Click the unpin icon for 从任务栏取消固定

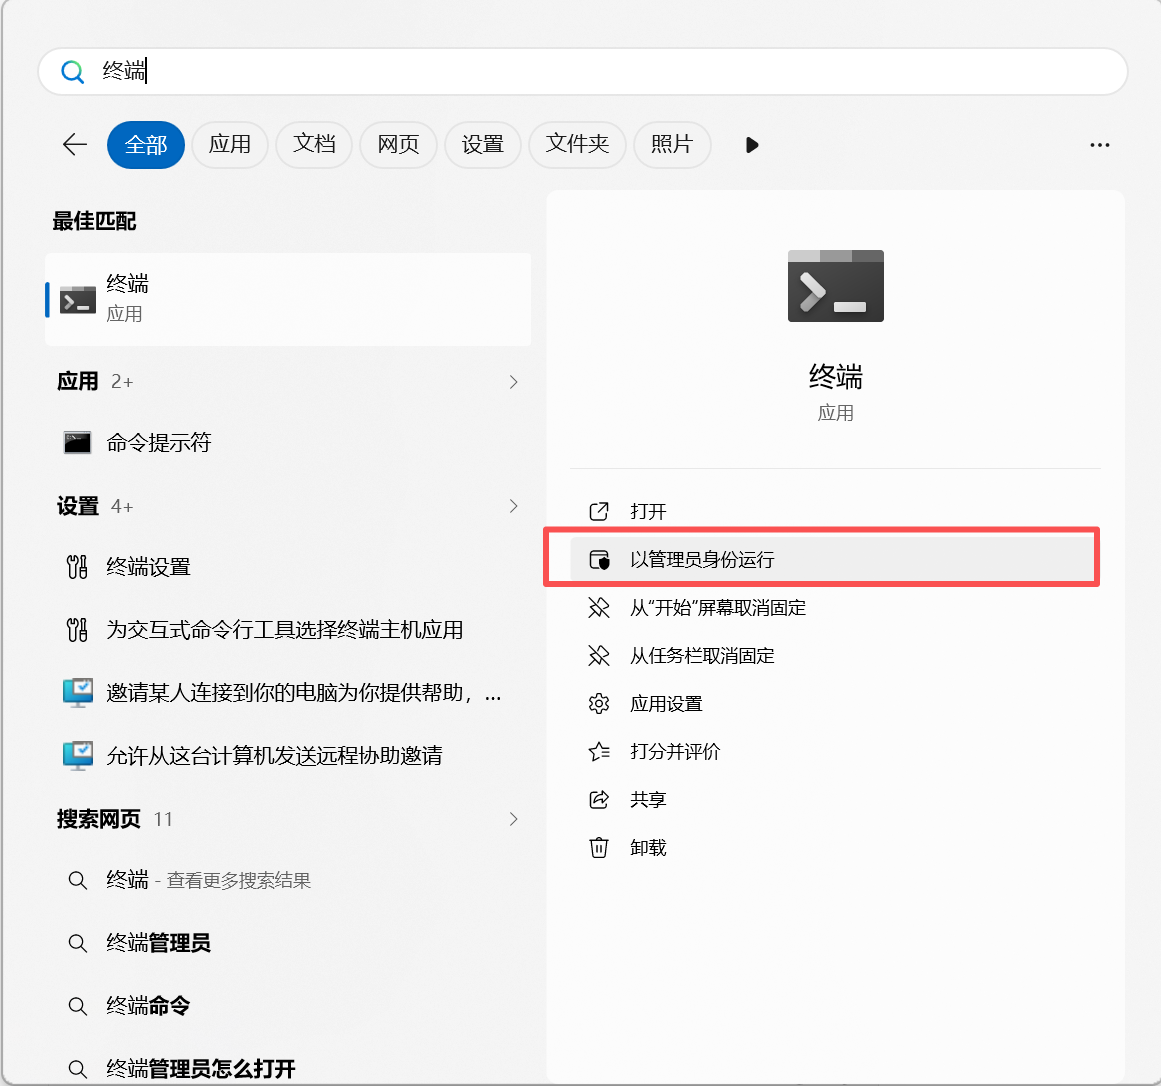[599, 656]
